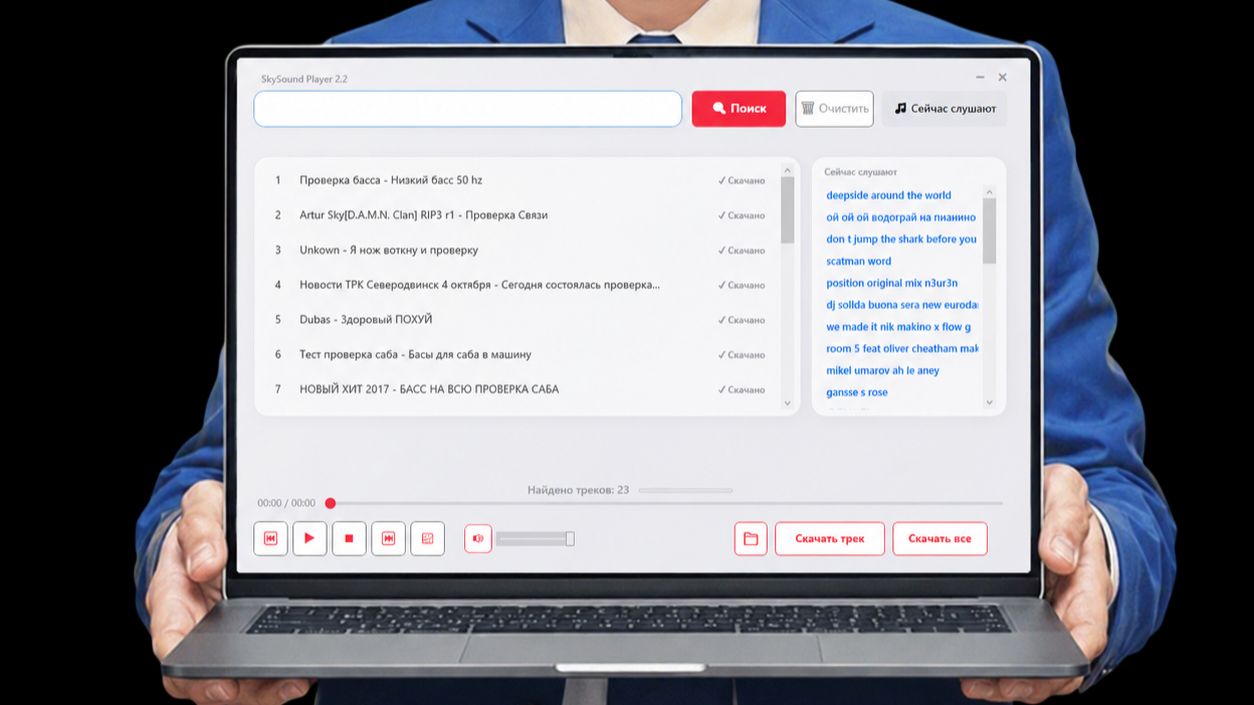1254x705 pixels.
Task: Skip to the previous track
Action: pos(270,538)
